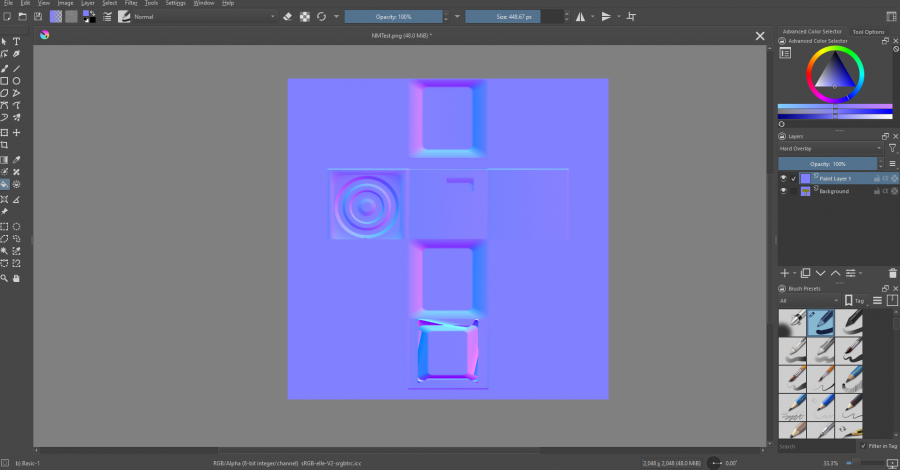This screenshot has height=470, width=900.
Task: Click the Freehand Brush tool
Action: (x=5, y=68)
